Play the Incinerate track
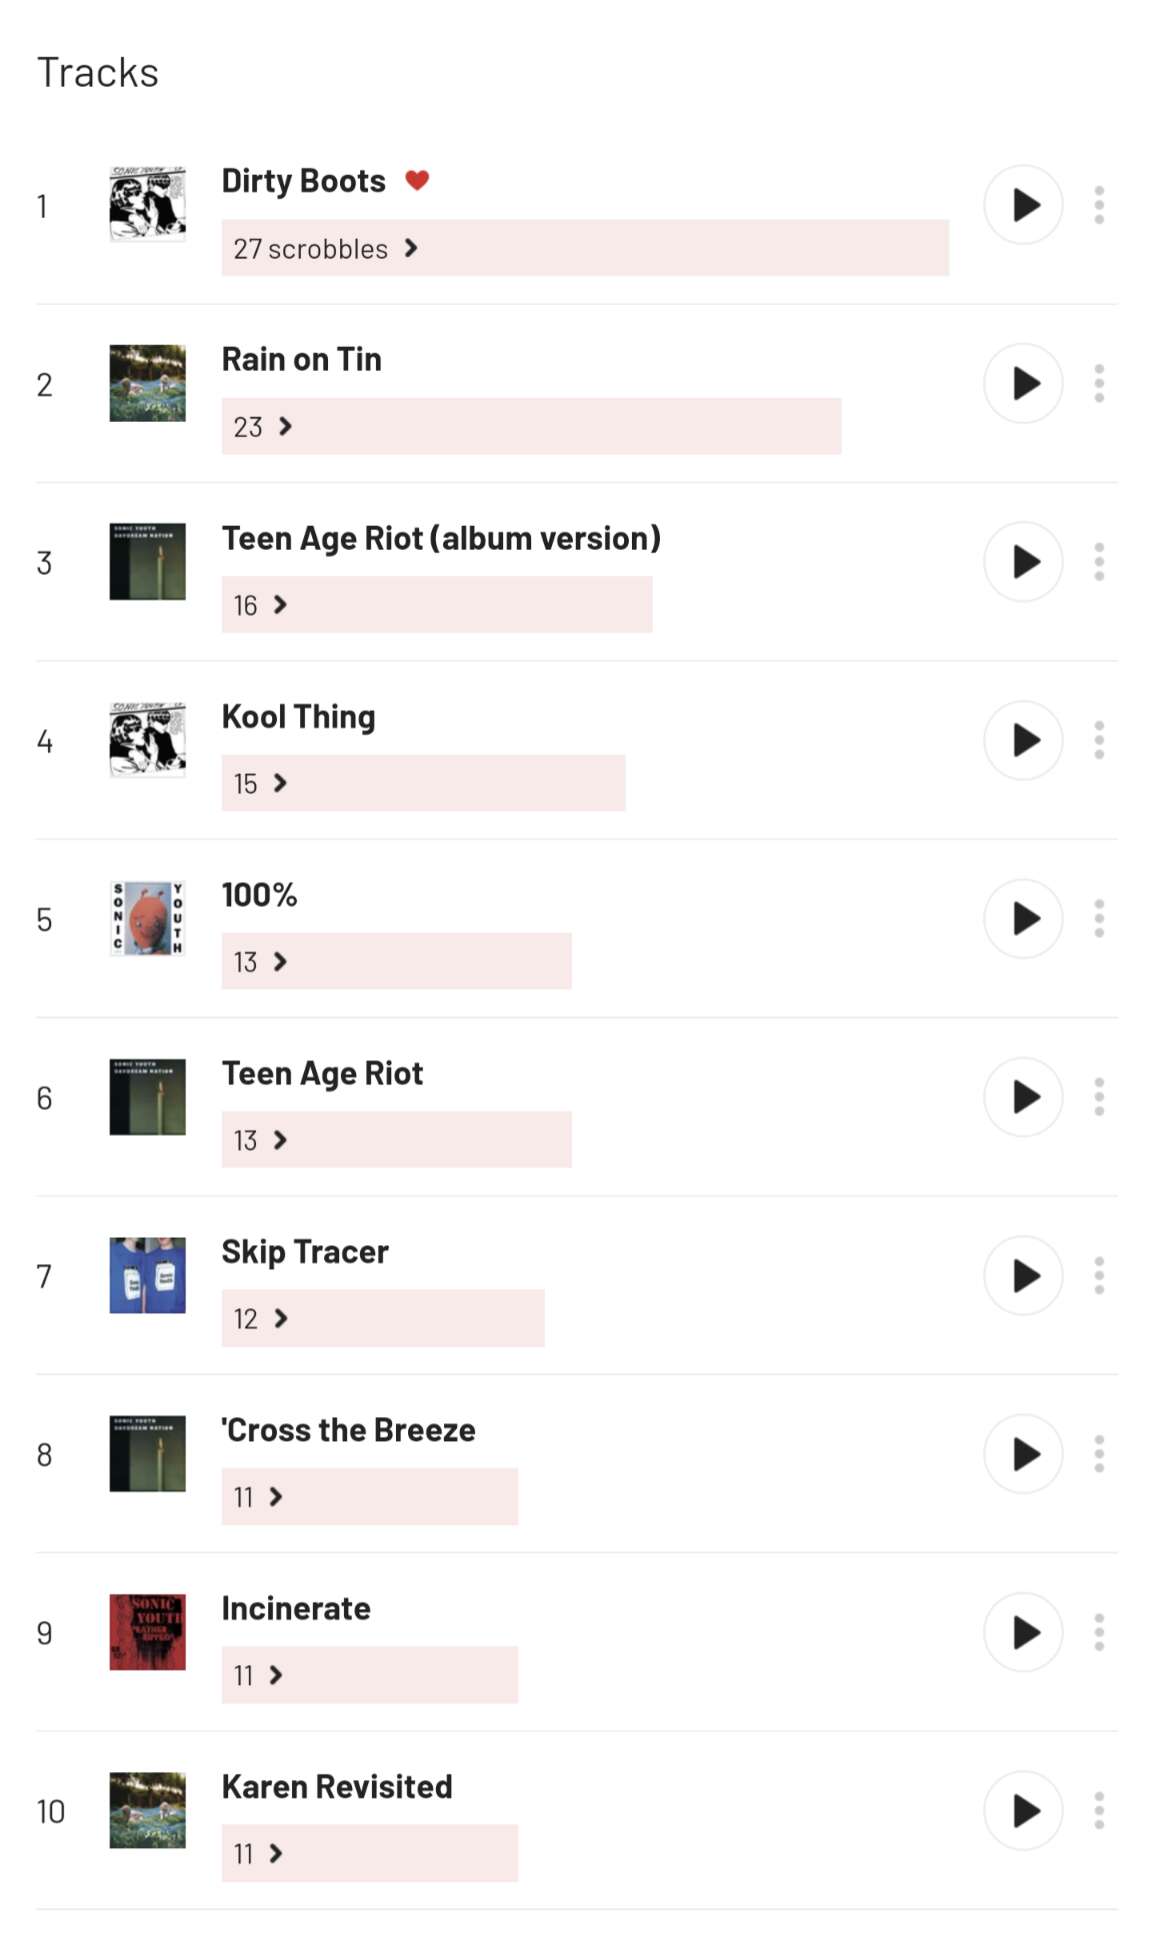Screen dimensions: 1152x1933 (1023, 1632)
